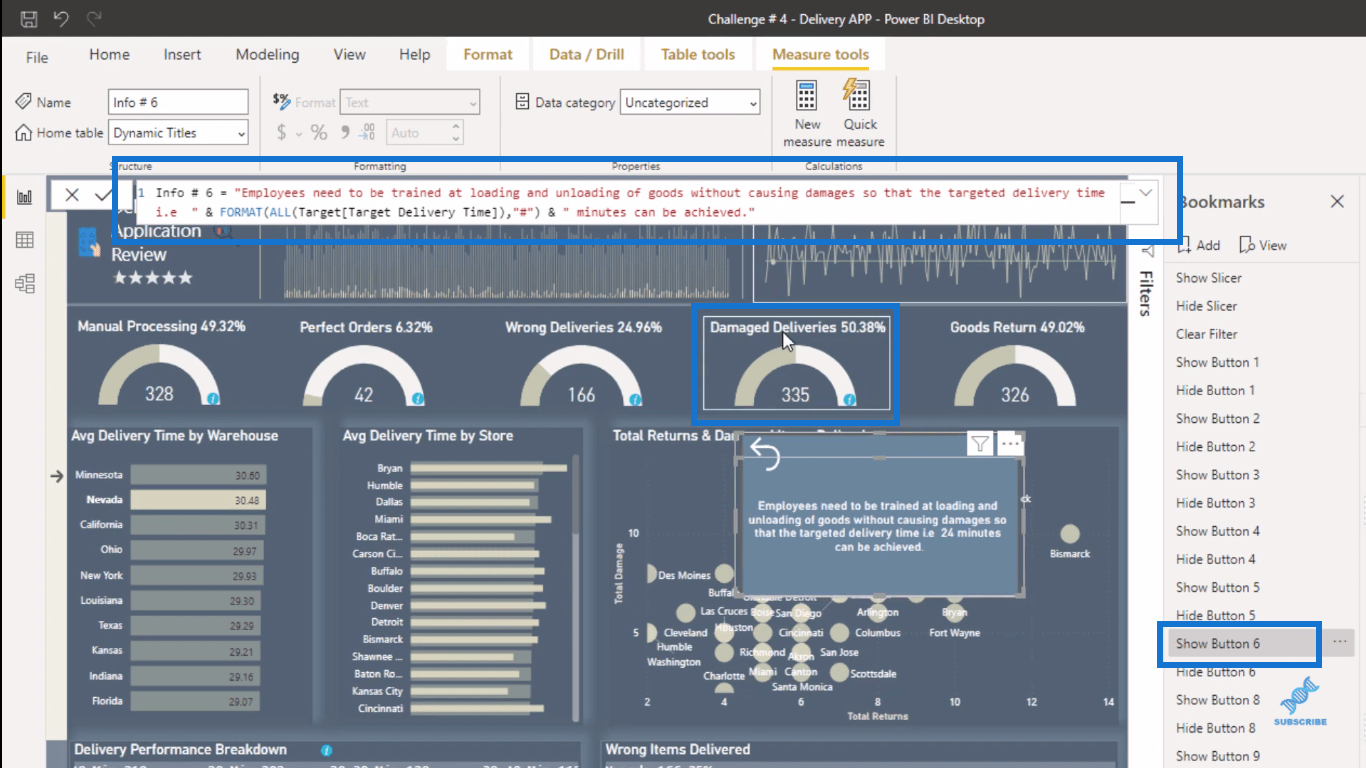This screenshot has width=1366, height=768.
Task: Open the Data category dropdown
Action: coord(753,102)
